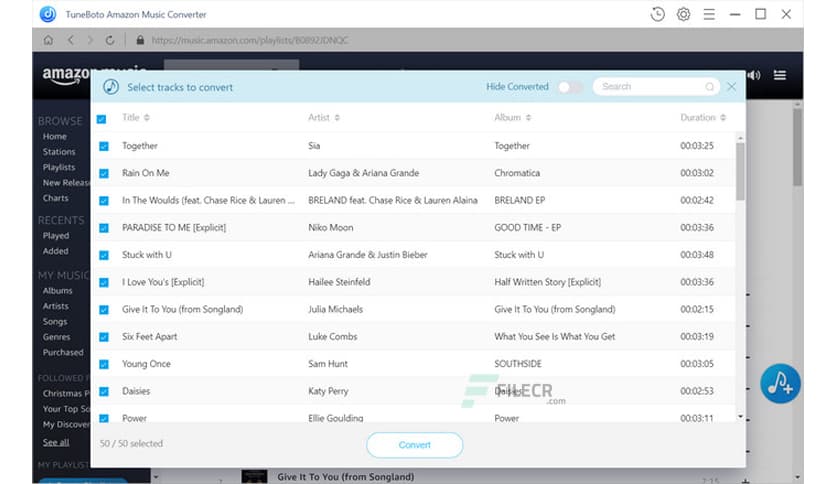The width and height of the screenshot is (836, 484).
Task: Sort tracks by Artist column
Action: [x=324, y=117]
